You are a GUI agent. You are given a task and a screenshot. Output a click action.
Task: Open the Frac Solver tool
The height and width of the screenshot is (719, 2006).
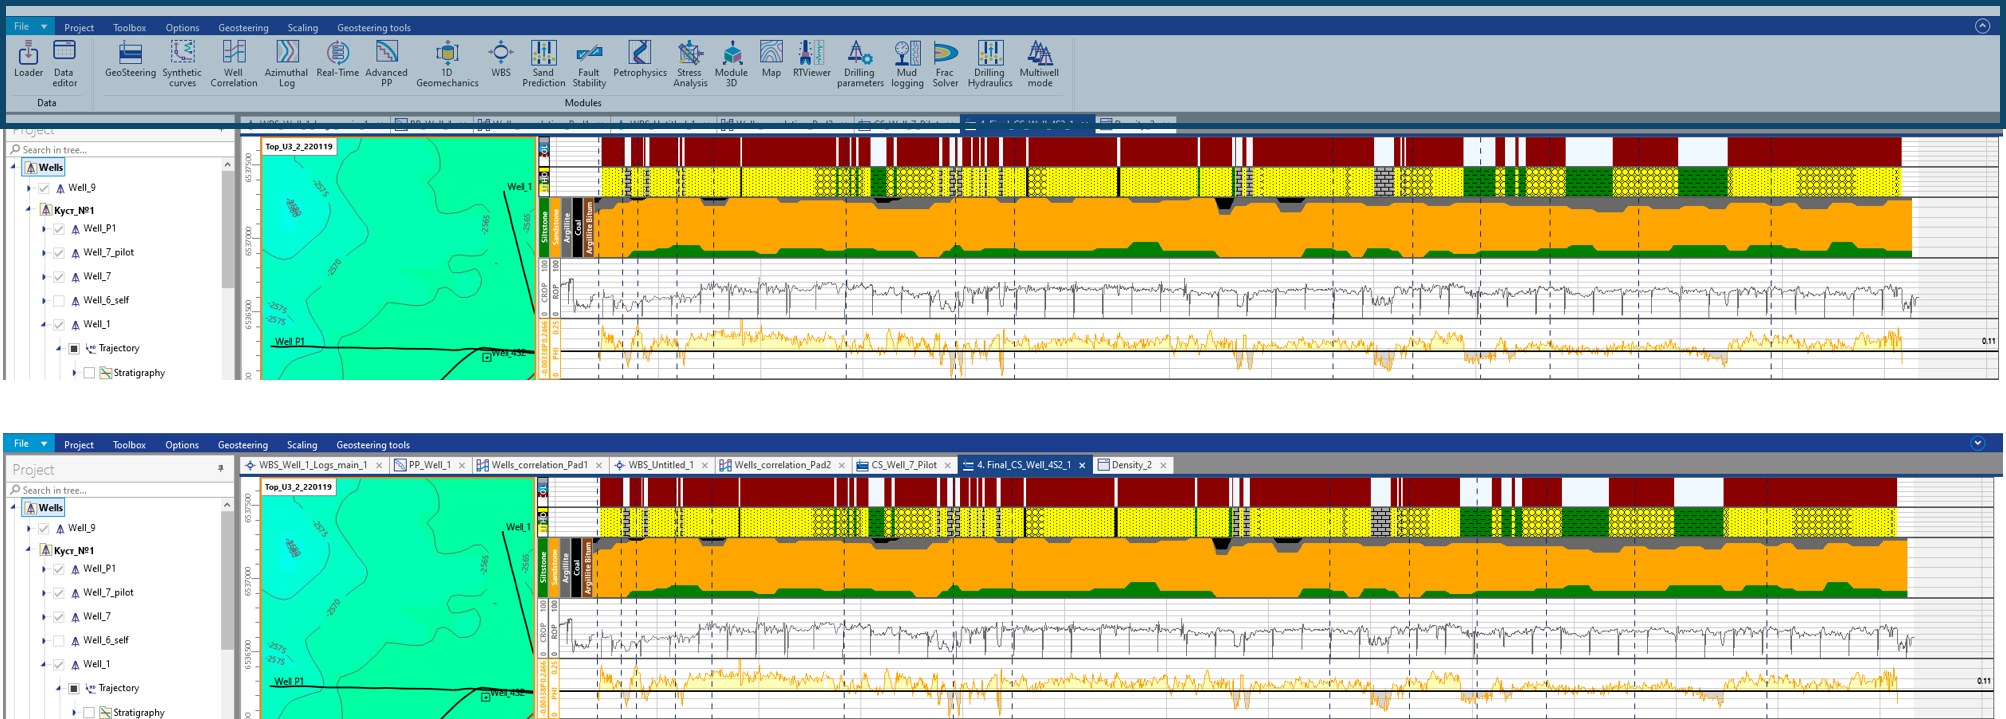(x=945, y=63)
